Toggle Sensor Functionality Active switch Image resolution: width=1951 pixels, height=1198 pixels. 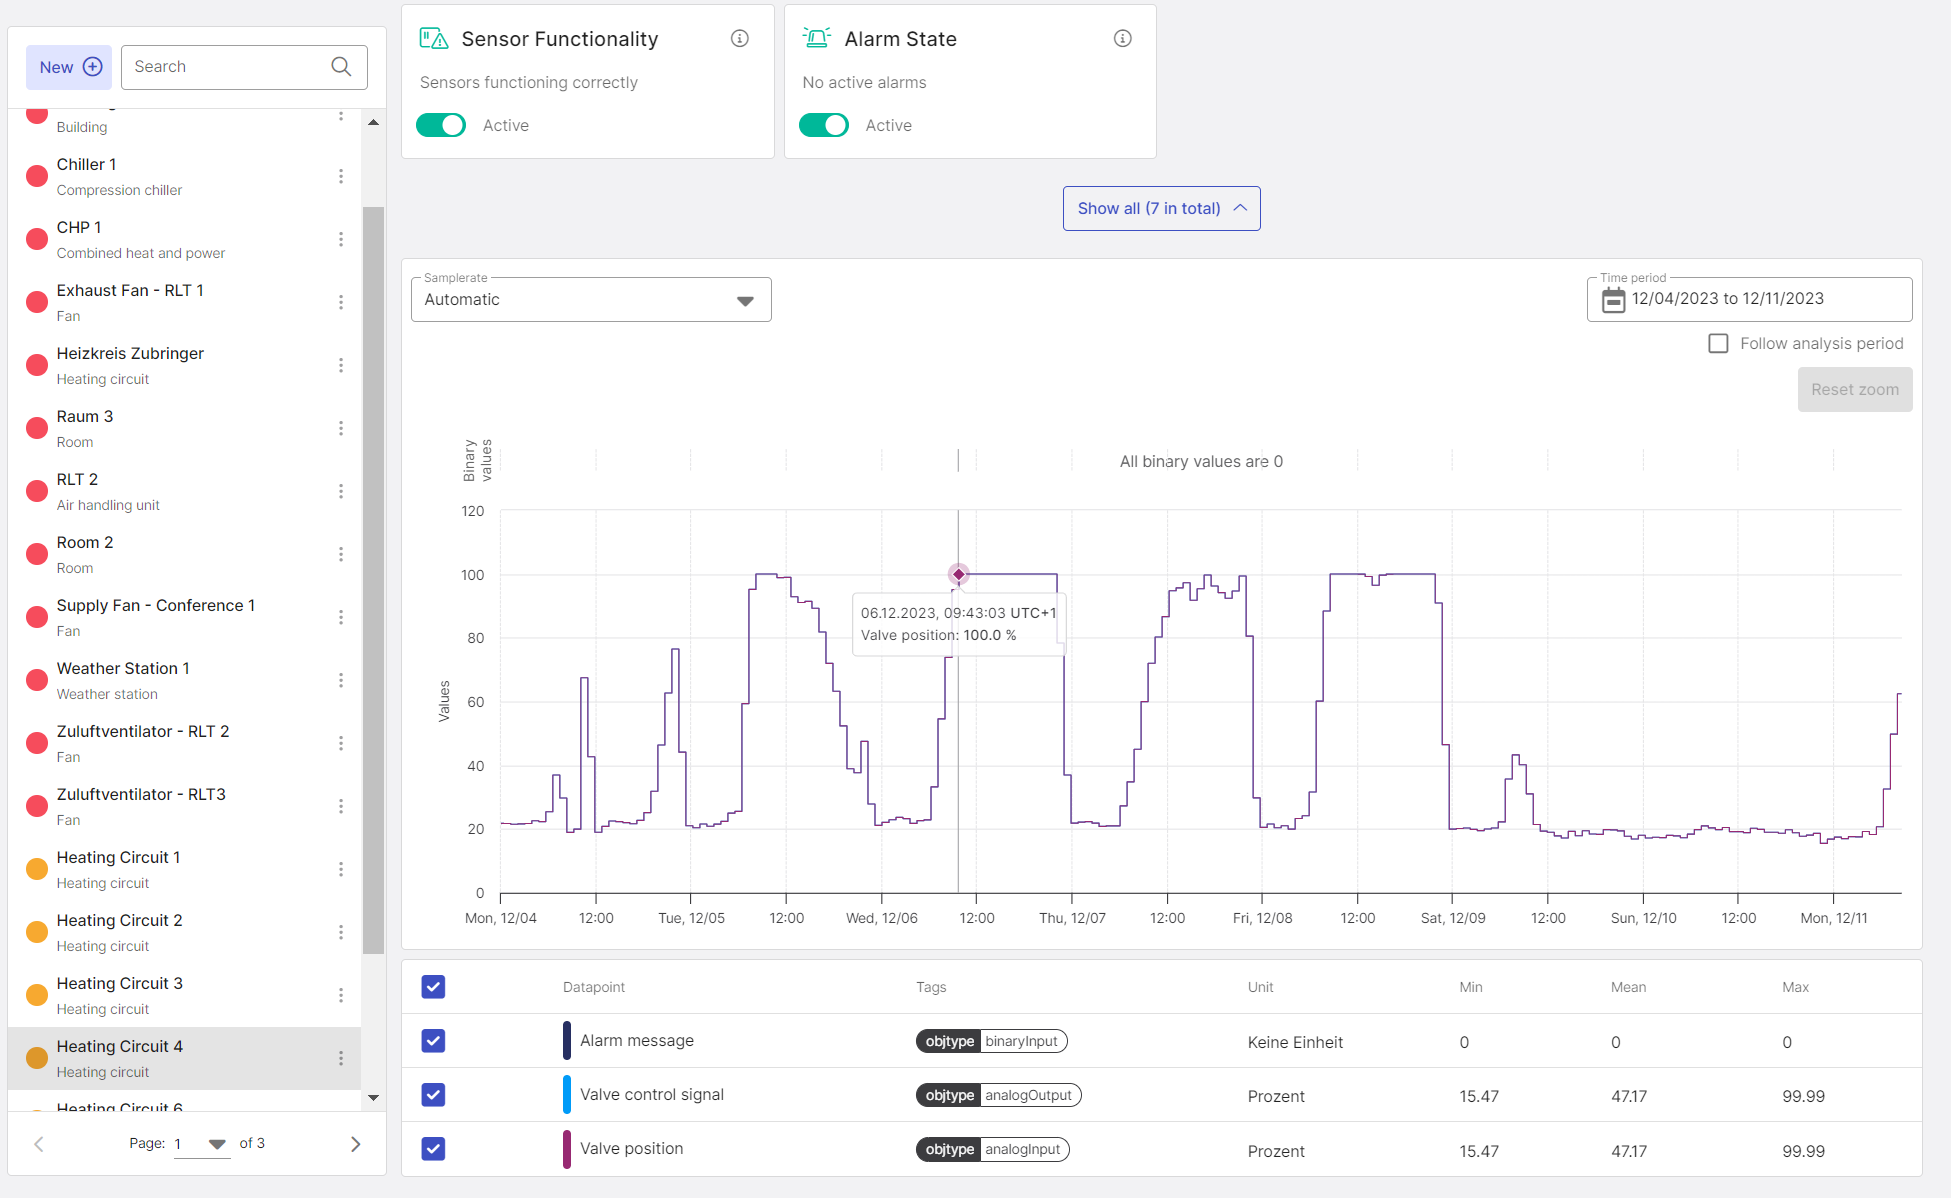pos(441,125)
